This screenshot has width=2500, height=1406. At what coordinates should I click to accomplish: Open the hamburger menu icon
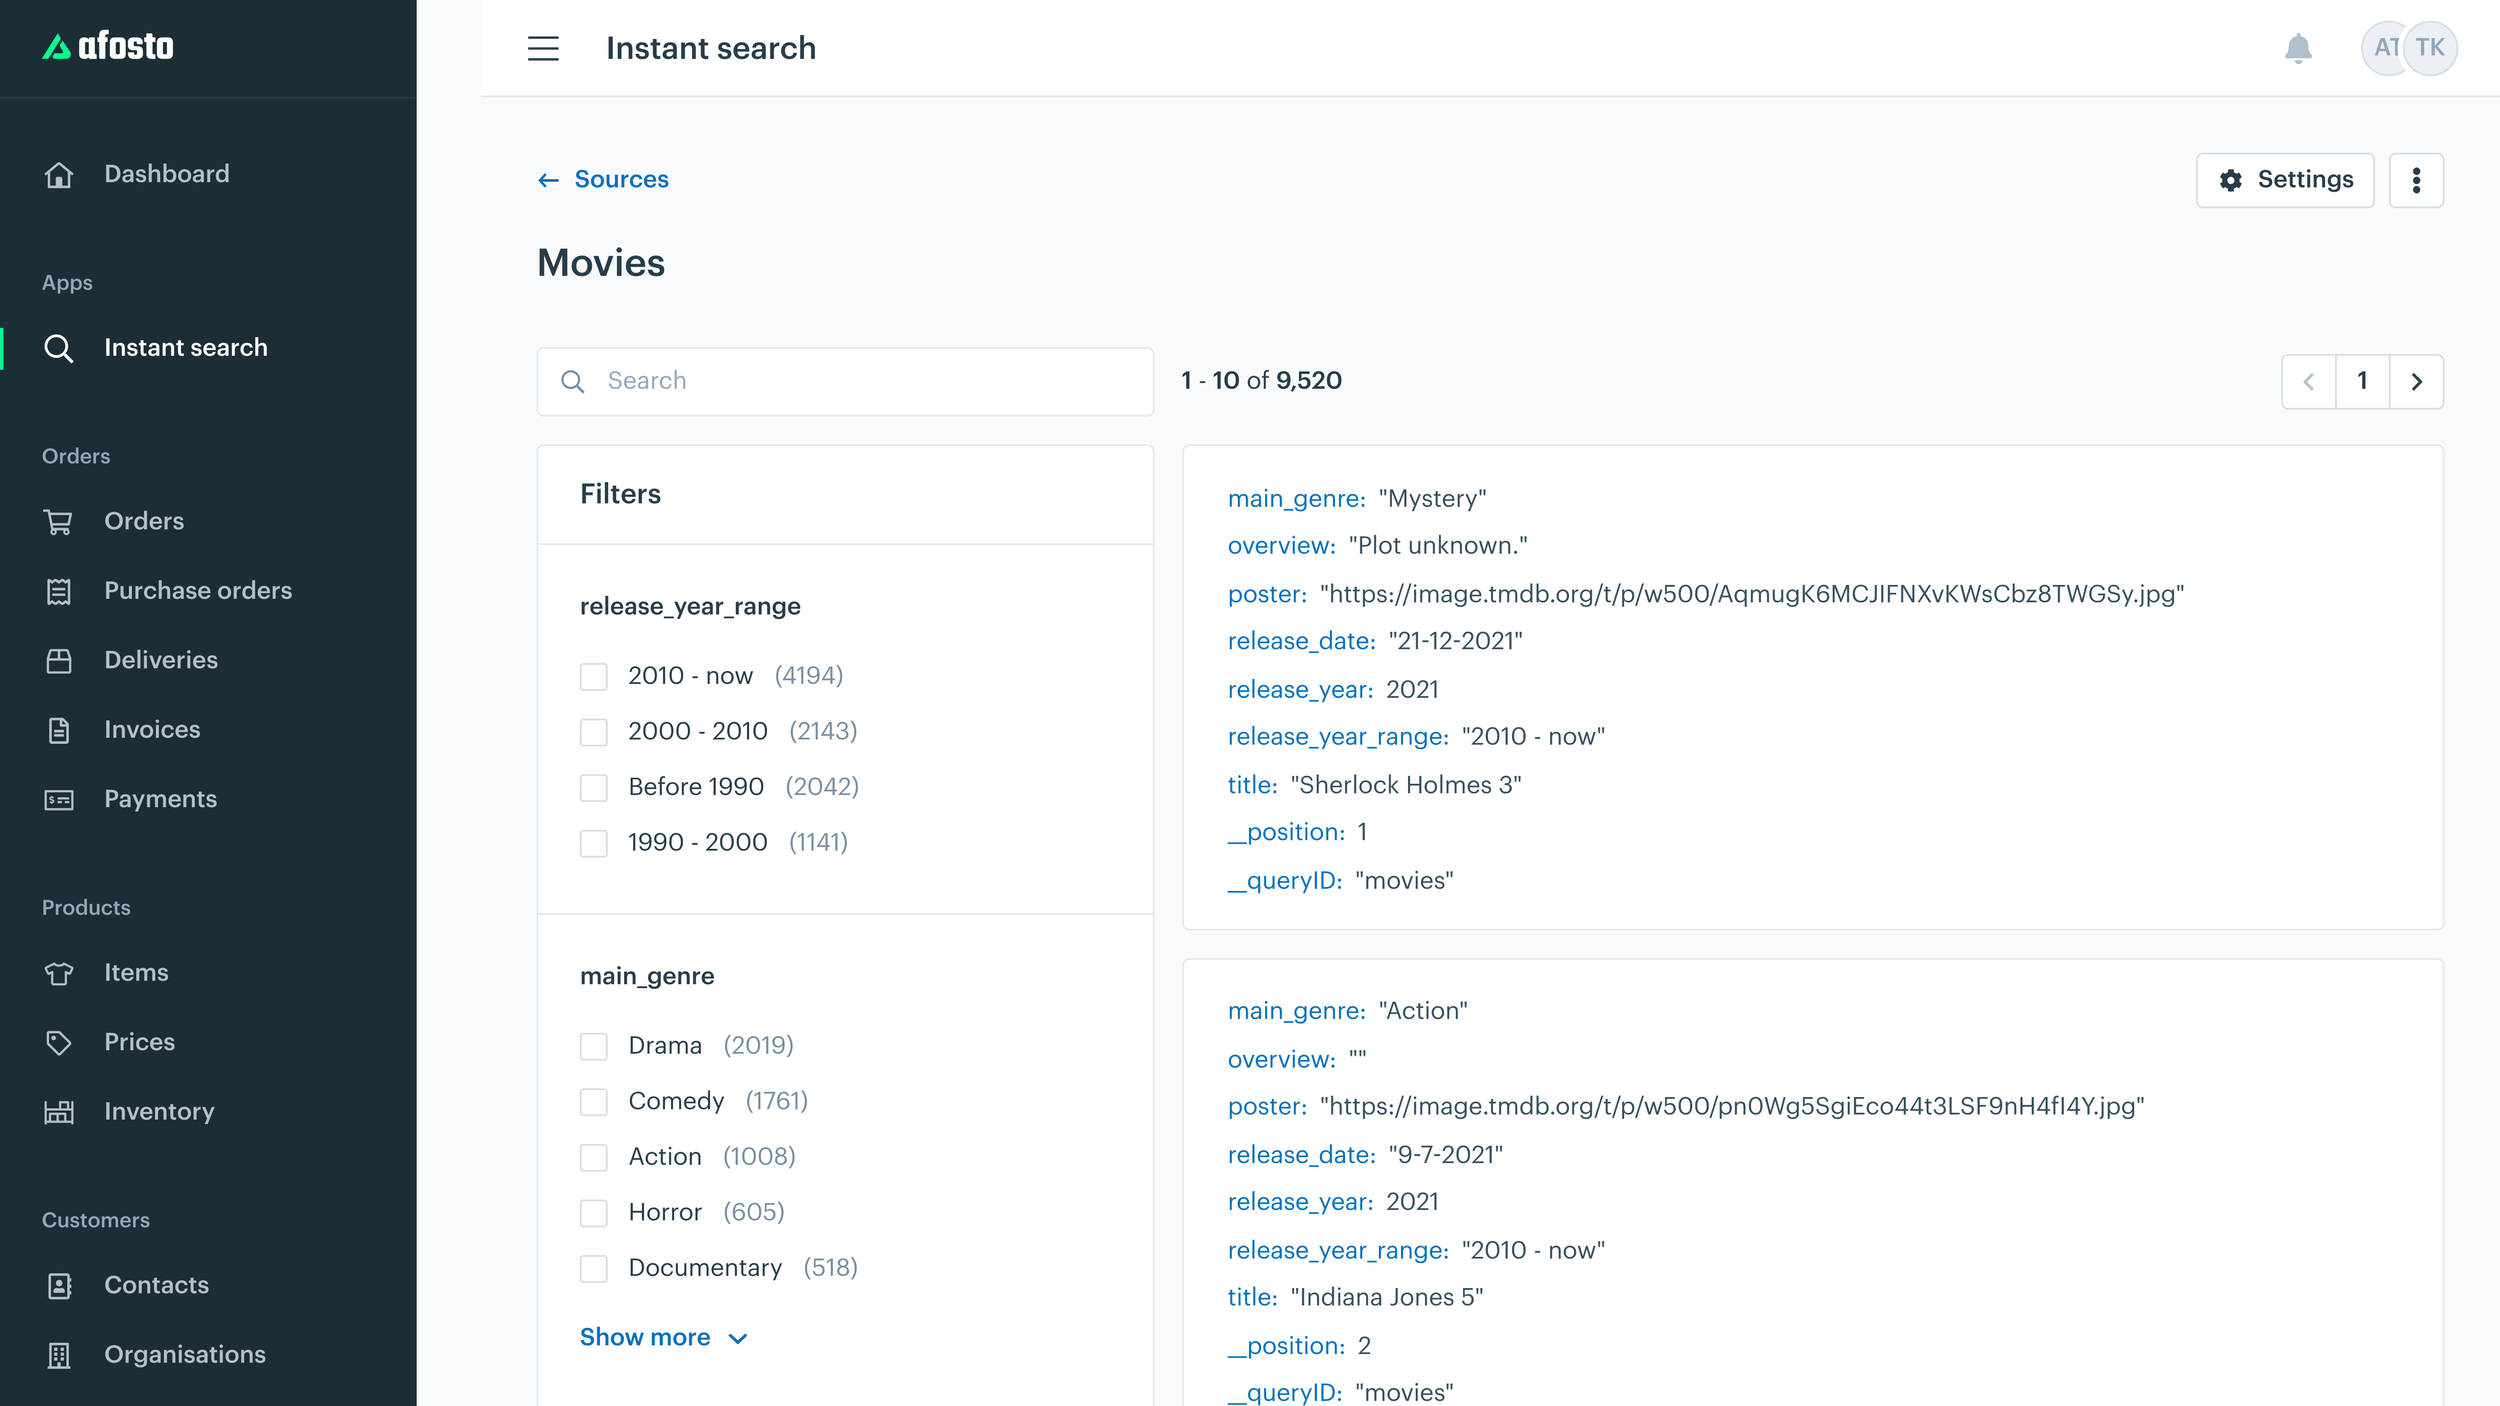click(x=543, y=48)
